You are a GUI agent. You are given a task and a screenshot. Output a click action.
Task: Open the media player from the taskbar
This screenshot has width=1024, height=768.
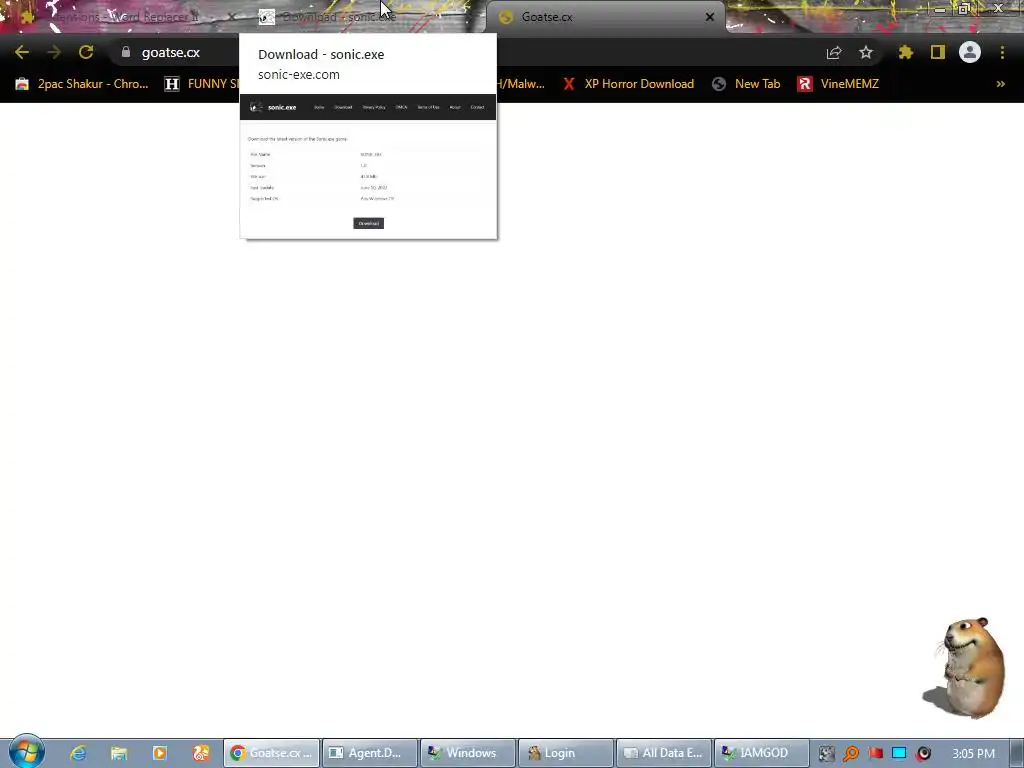[159, 753]
